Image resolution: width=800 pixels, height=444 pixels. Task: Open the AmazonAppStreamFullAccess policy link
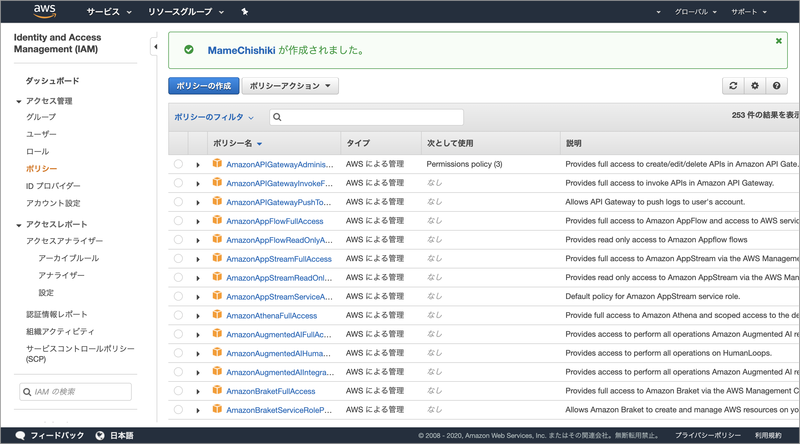pos(279,259)
